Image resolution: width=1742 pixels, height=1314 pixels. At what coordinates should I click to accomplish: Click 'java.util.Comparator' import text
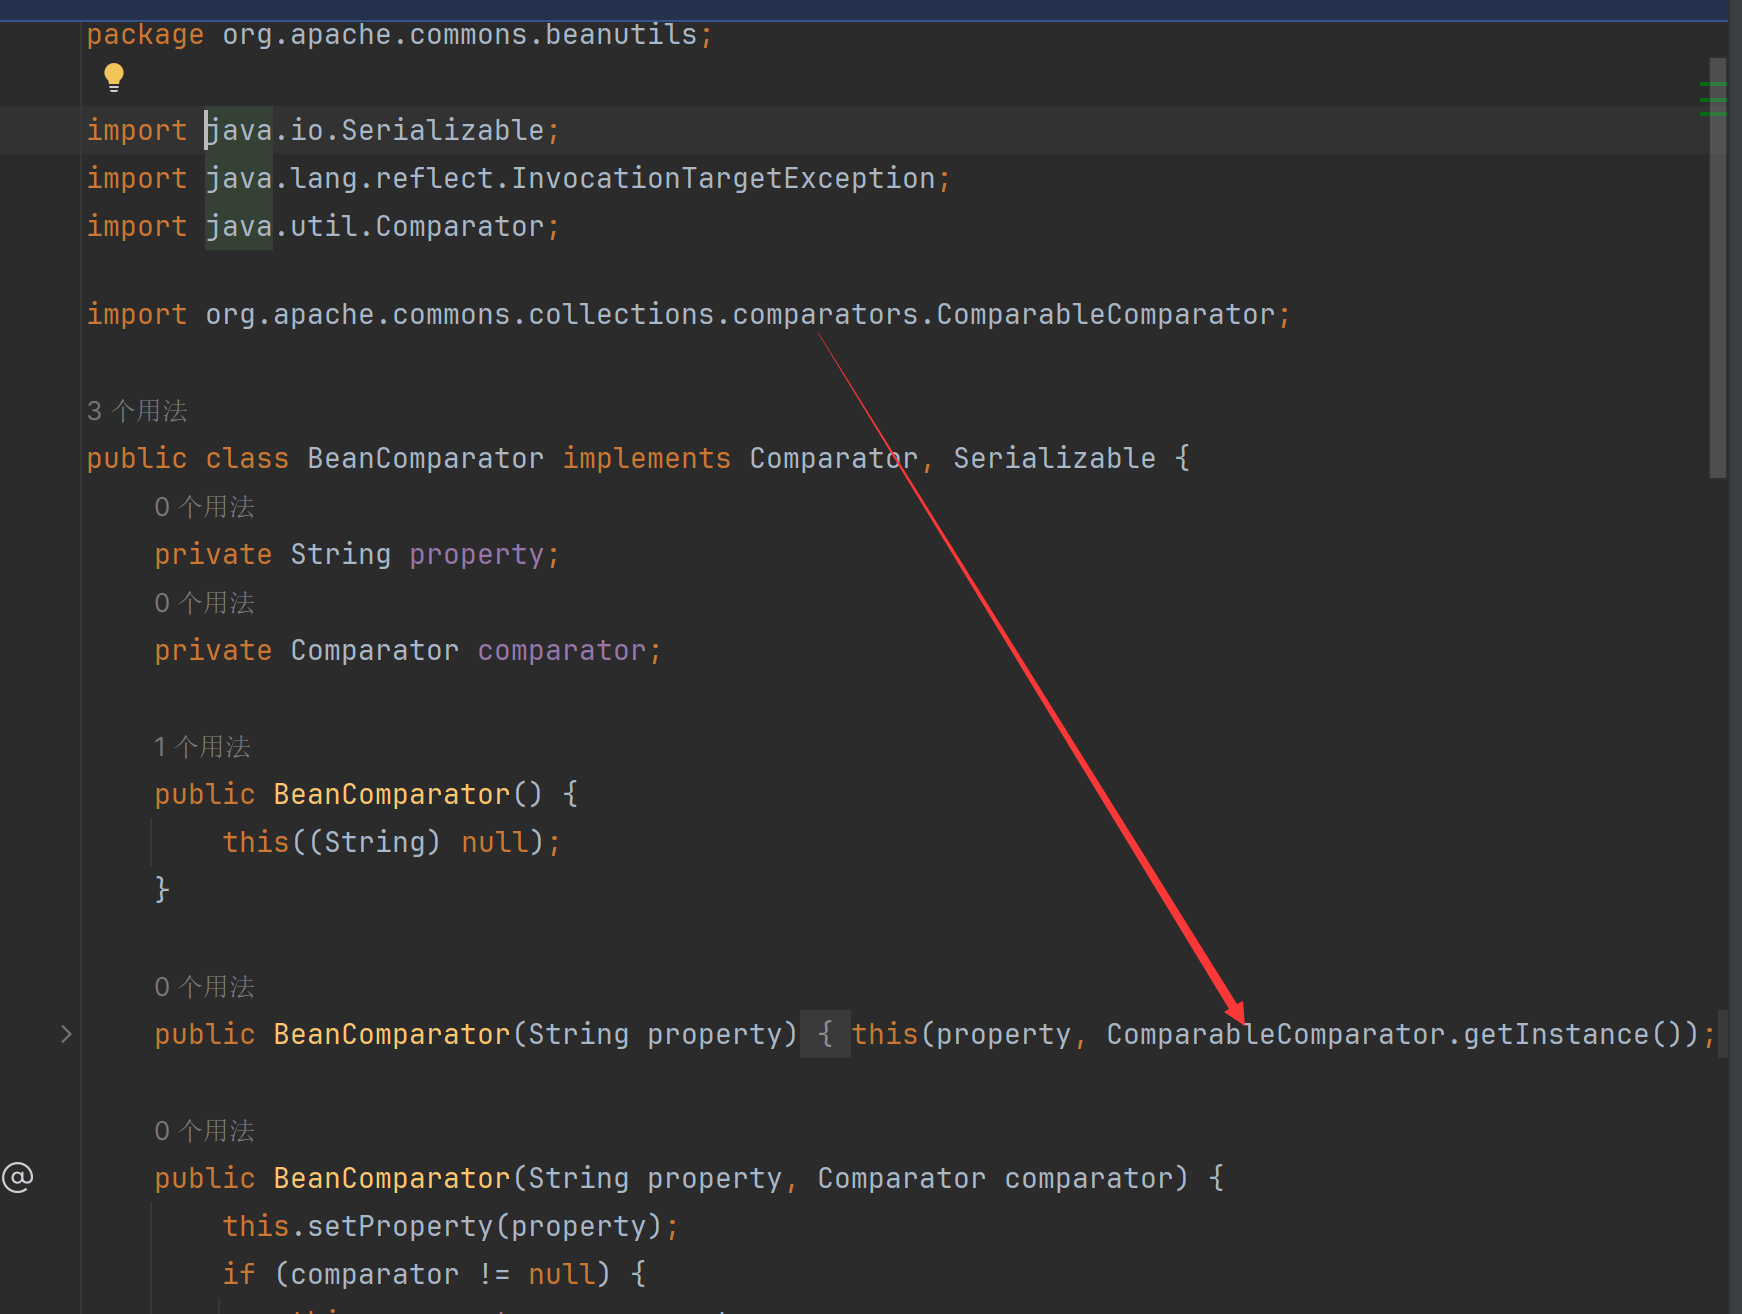[x=375, y=226]
